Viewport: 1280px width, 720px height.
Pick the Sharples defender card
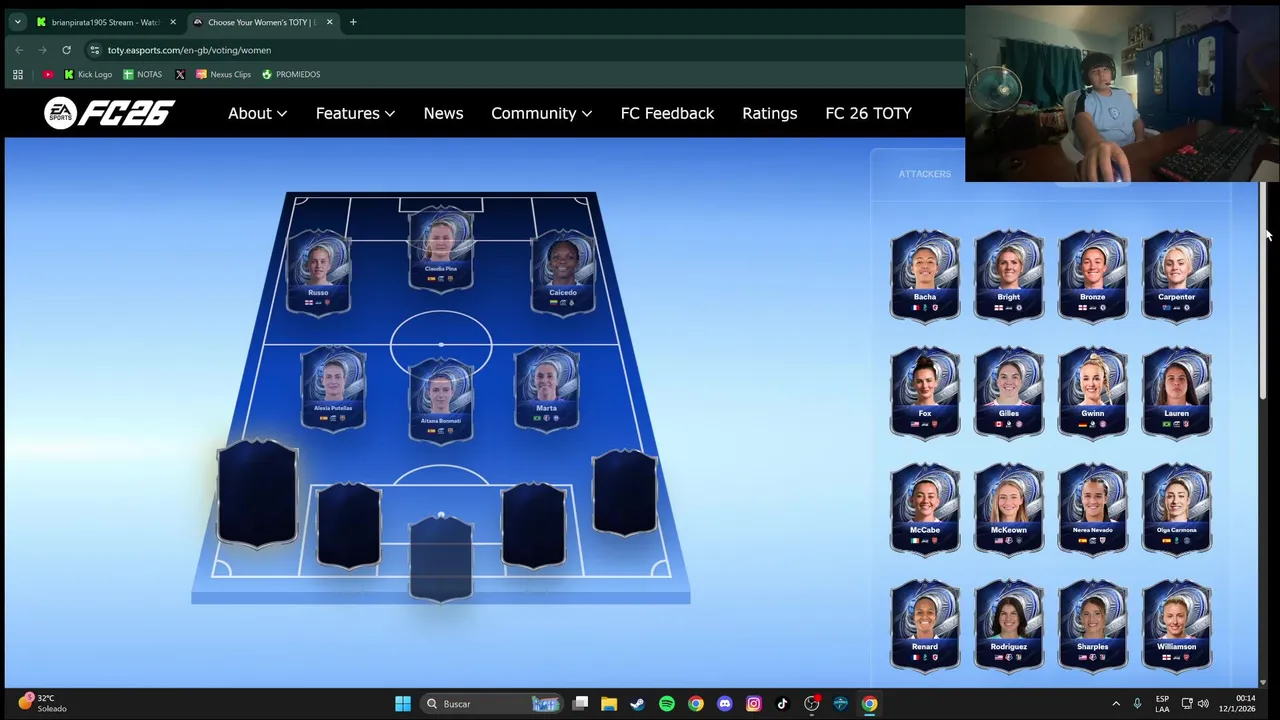tap(1093, 625)
